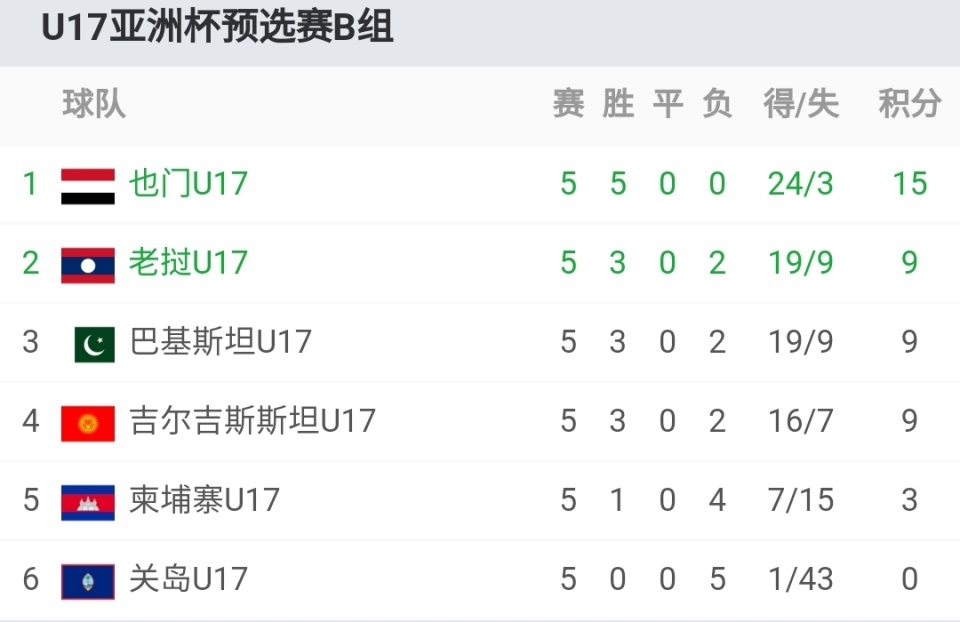Viewport: 960px width, 622px height.
Task: Click the Pakistan flag icon
Action: click(95, 343)
